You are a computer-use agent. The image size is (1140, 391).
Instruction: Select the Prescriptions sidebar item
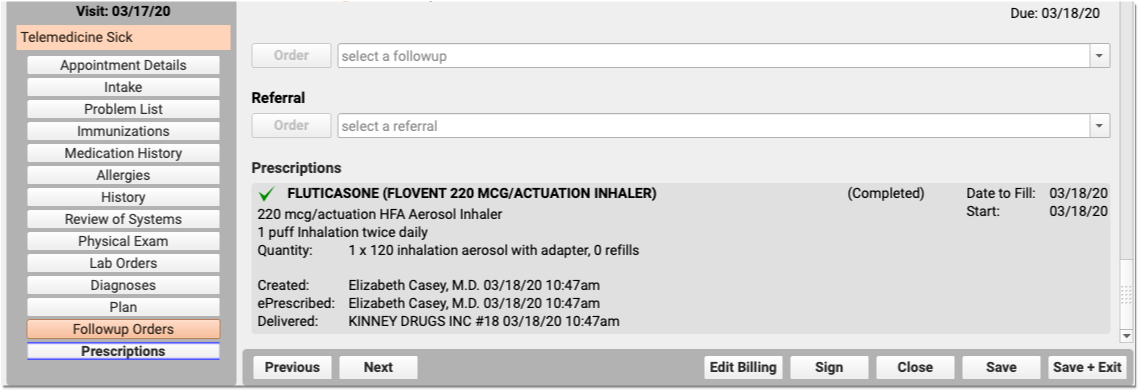(x=124, y=351)
